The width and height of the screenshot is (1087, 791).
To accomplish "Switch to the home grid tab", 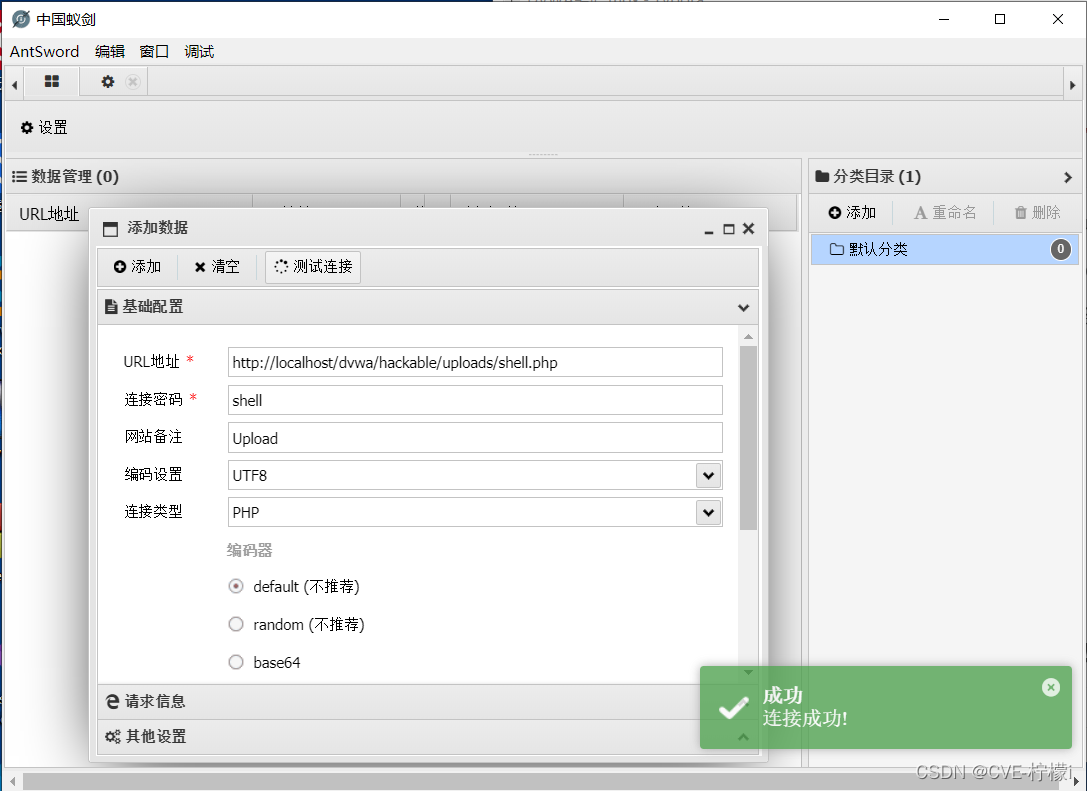I will pyautogui.click(x=52, y=82).
